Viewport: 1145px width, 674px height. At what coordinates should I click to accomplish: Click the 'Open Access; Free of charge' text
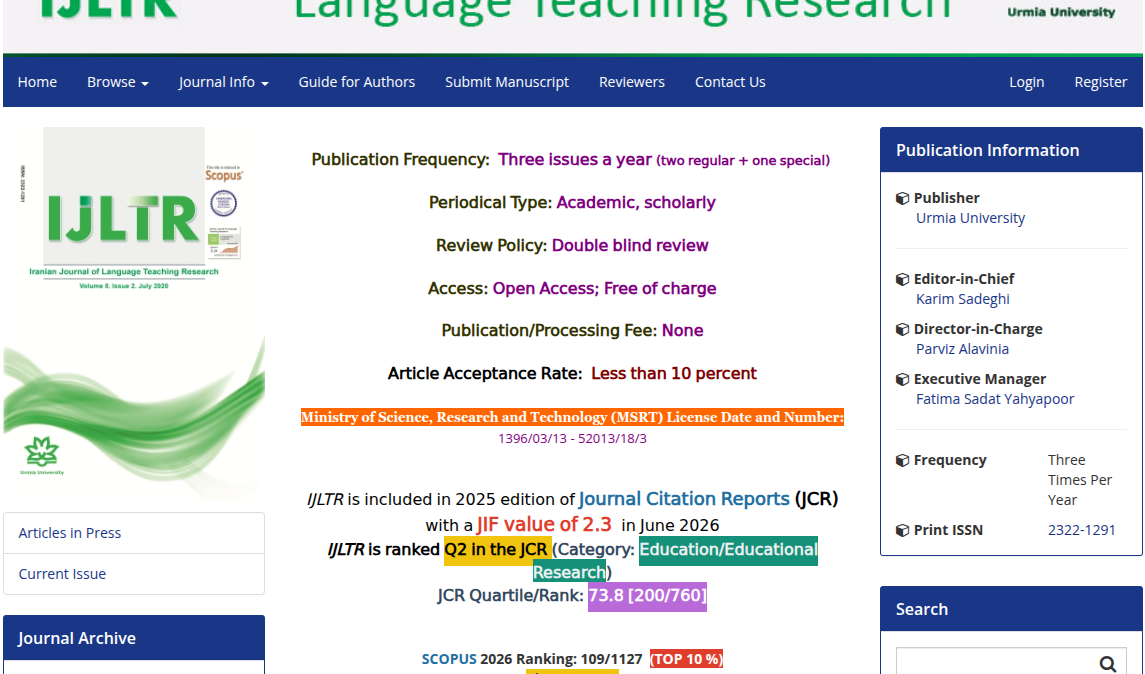[605, 288]
